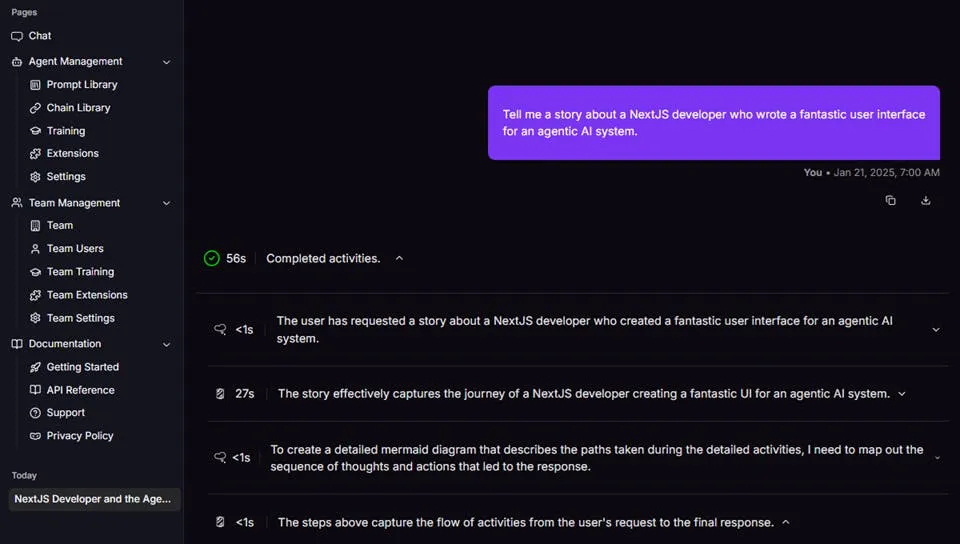
Task: Click the Extensions puzzle piece icon
Action: pyautogui.click(x=36, y=154)
